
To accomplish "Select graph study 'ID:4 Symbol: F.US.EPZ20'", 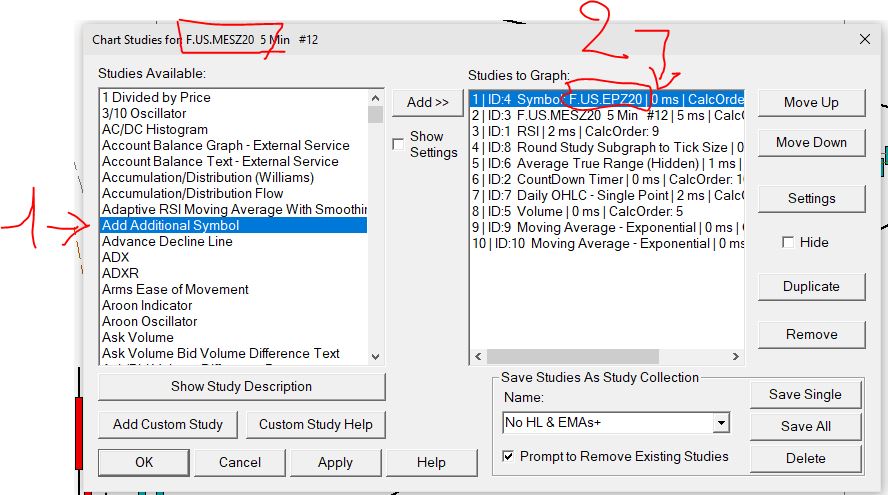I will (607, 100).
